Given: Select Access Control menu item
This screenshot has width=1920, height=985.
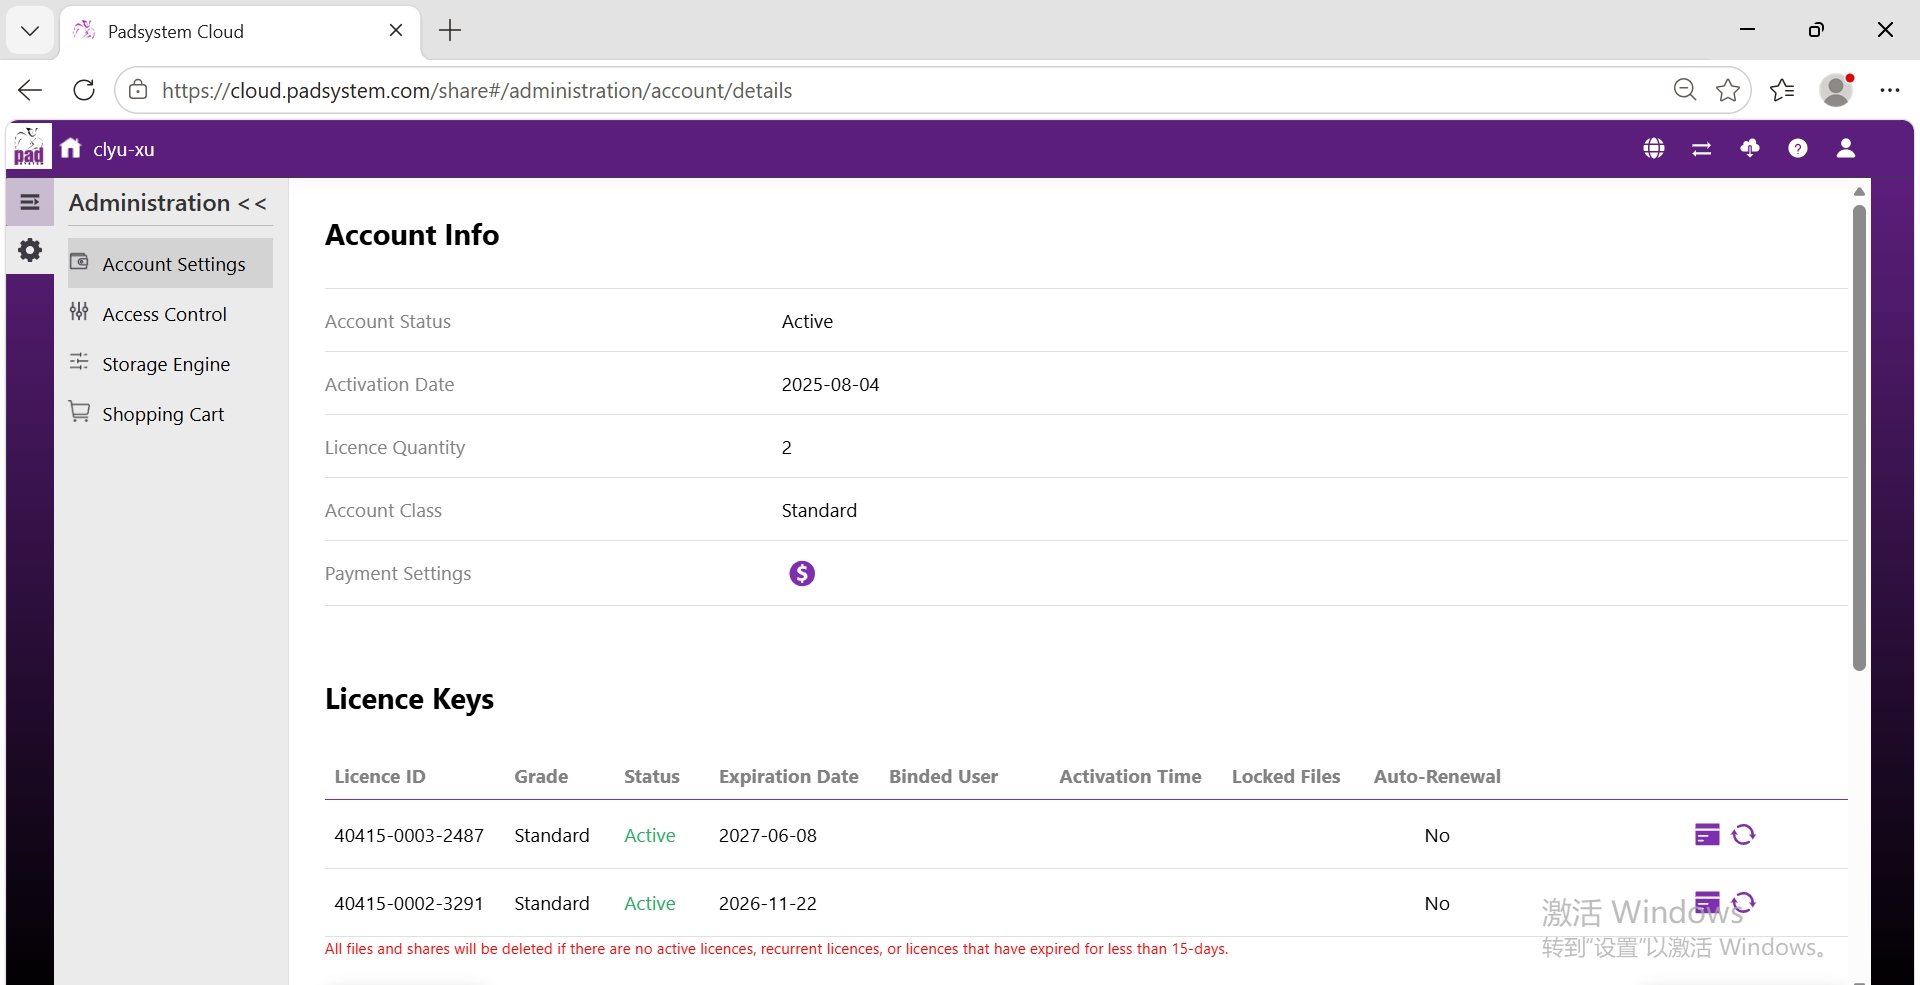Looking at the screenshot, I should 170,313.
